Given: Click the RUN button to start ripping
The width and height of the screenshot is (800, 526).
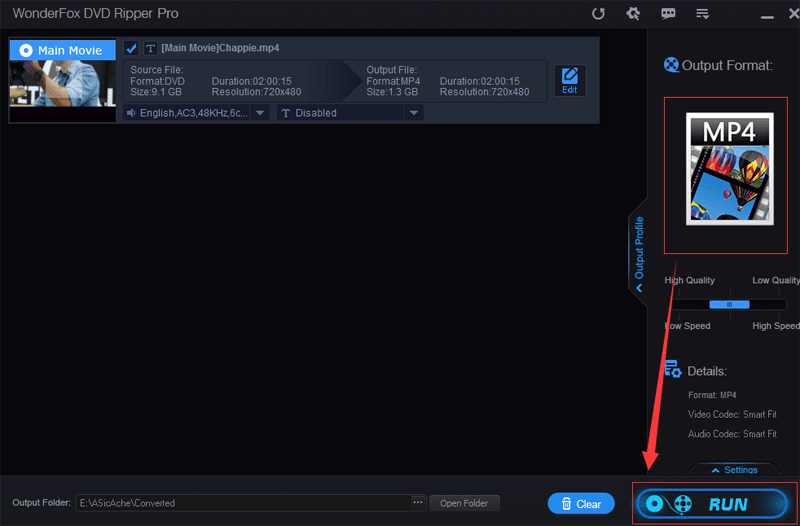Looking at the screenshot, I should point(712,504).
